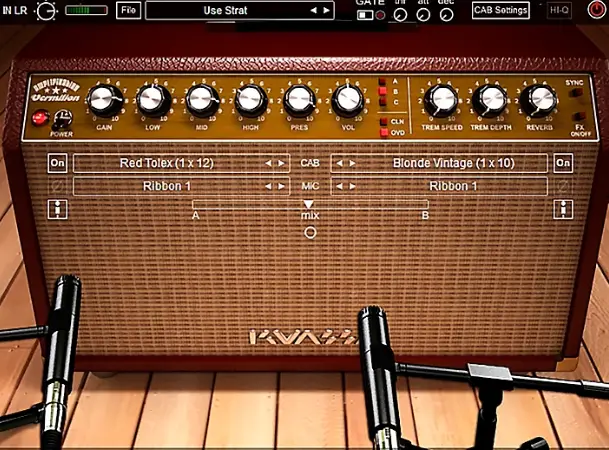Image resolution: width=609 pixels, height=450 pixels.
Task: Select next cabinet for Blonde Vintage slot
Action: pos(352,163)
